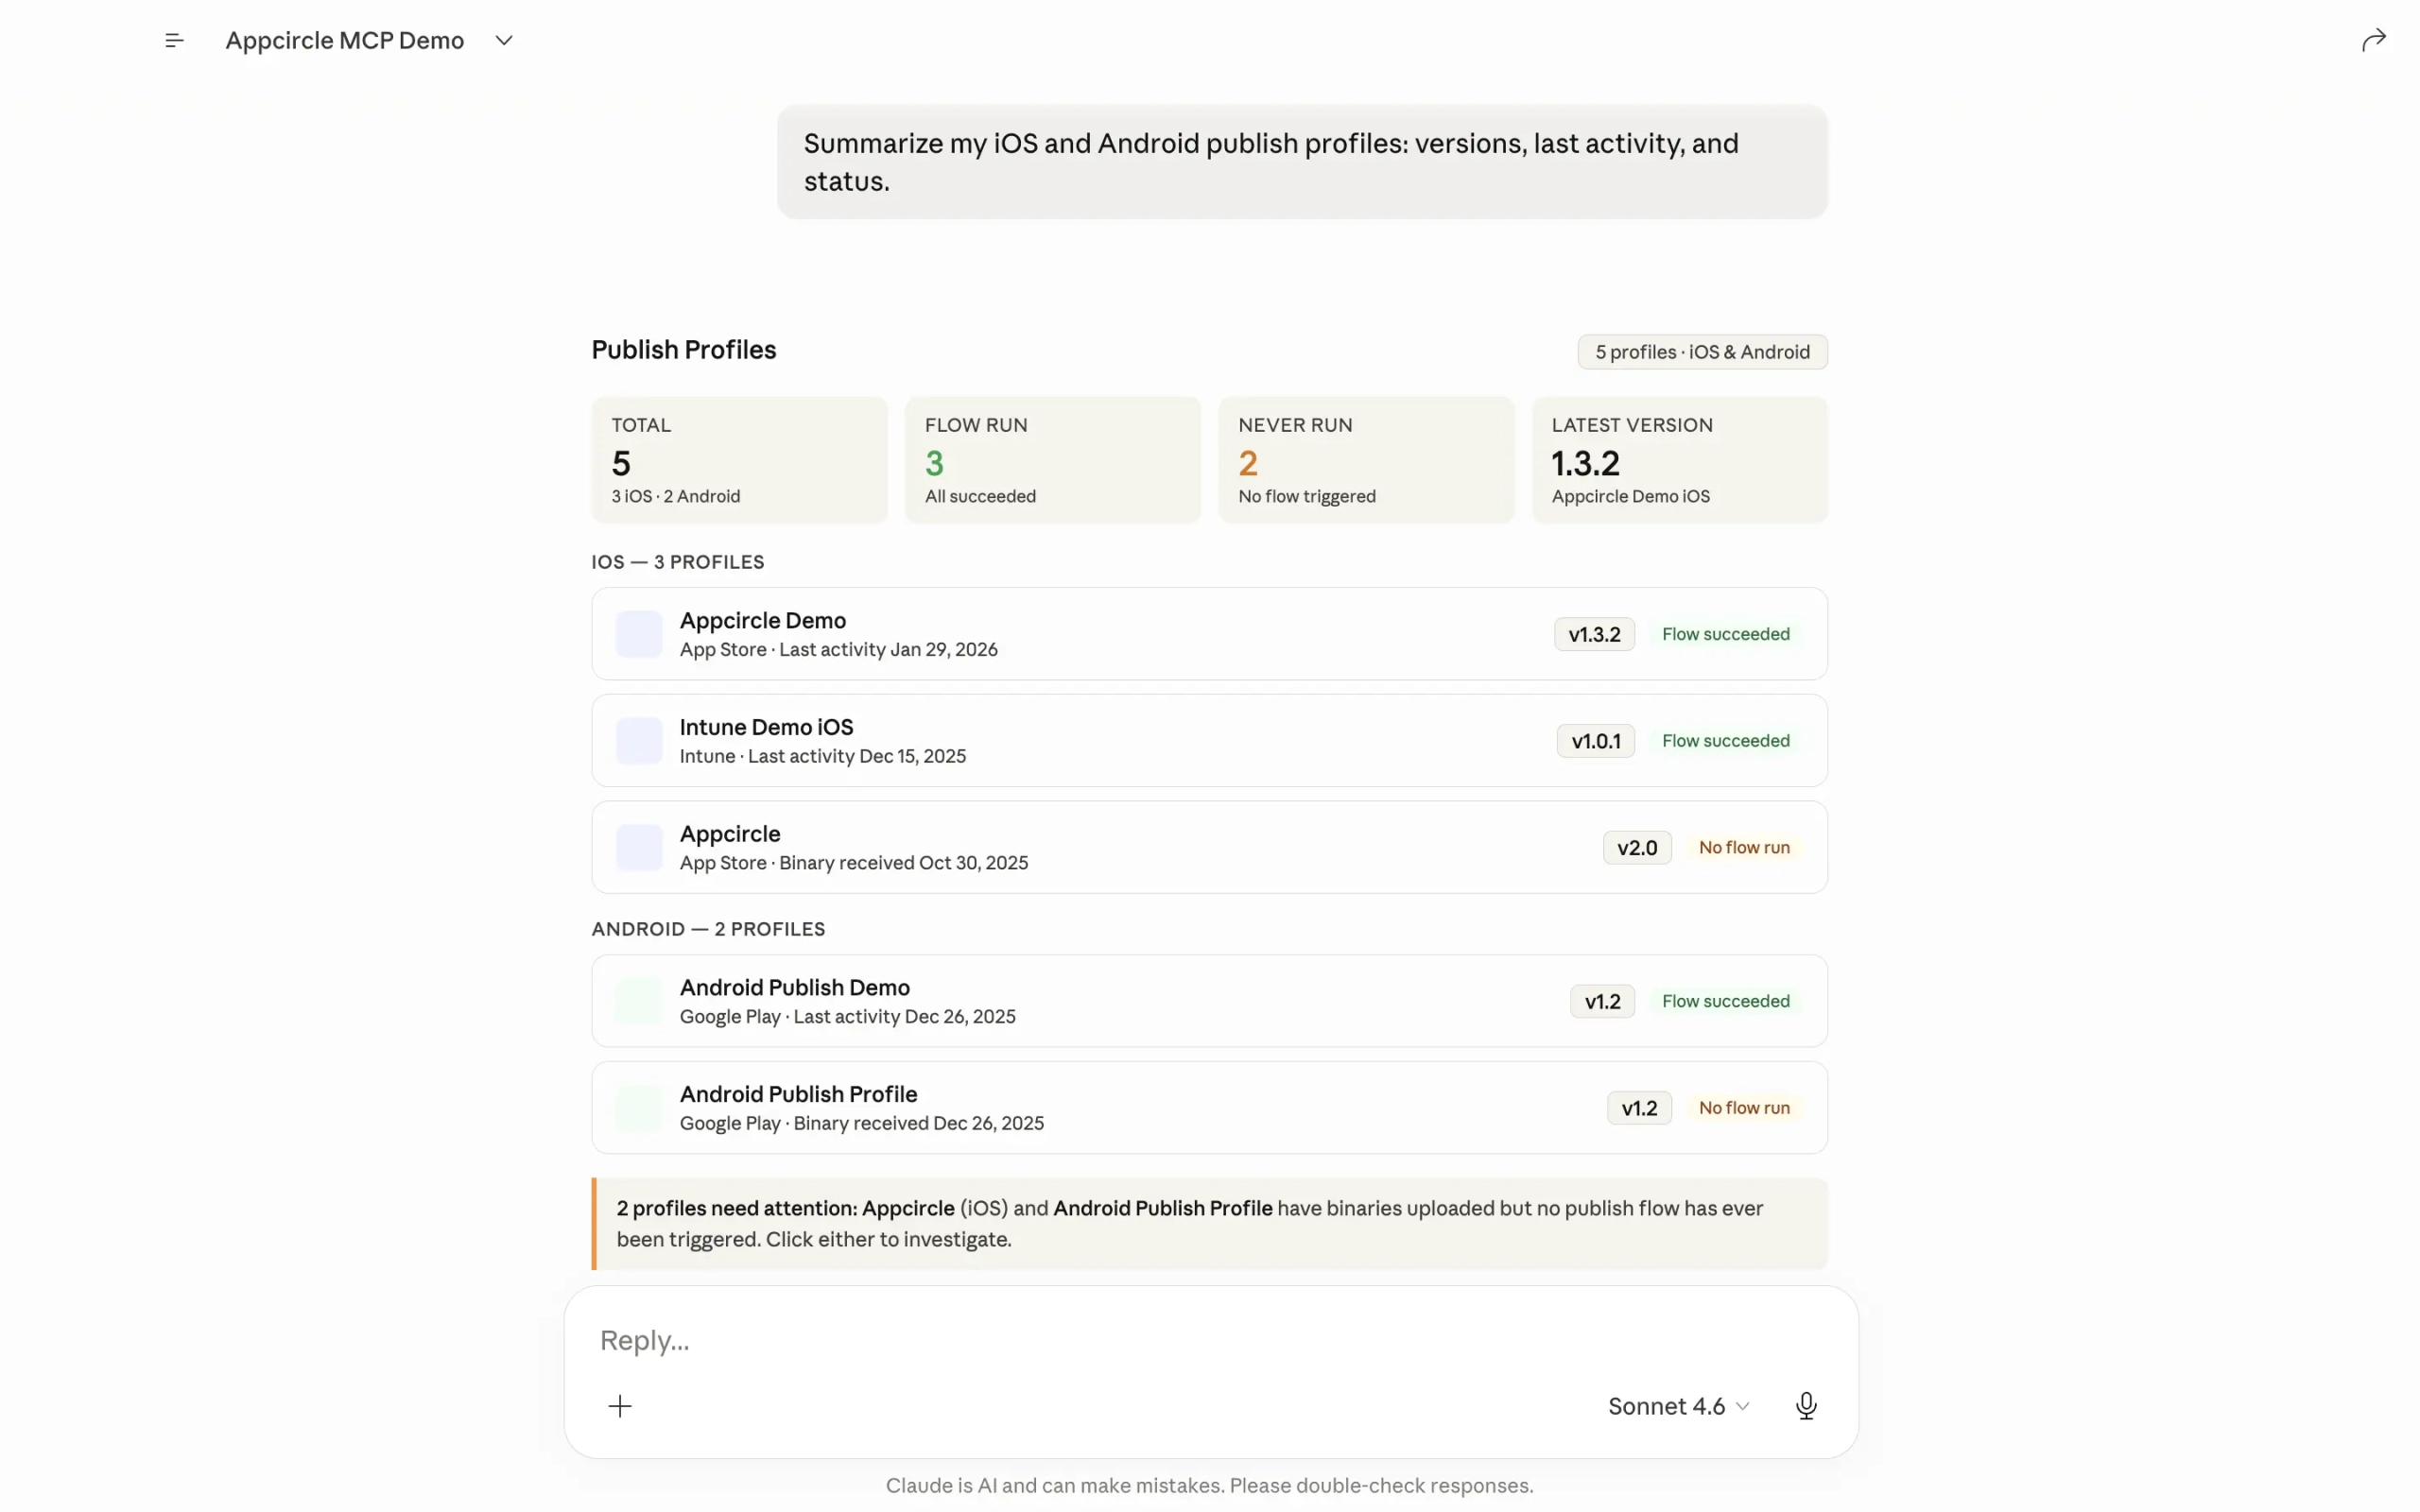Open the Appcircle Demo profile row
The height and width of the screenshot is (1512, 2420).
[x=1209, y=634]
